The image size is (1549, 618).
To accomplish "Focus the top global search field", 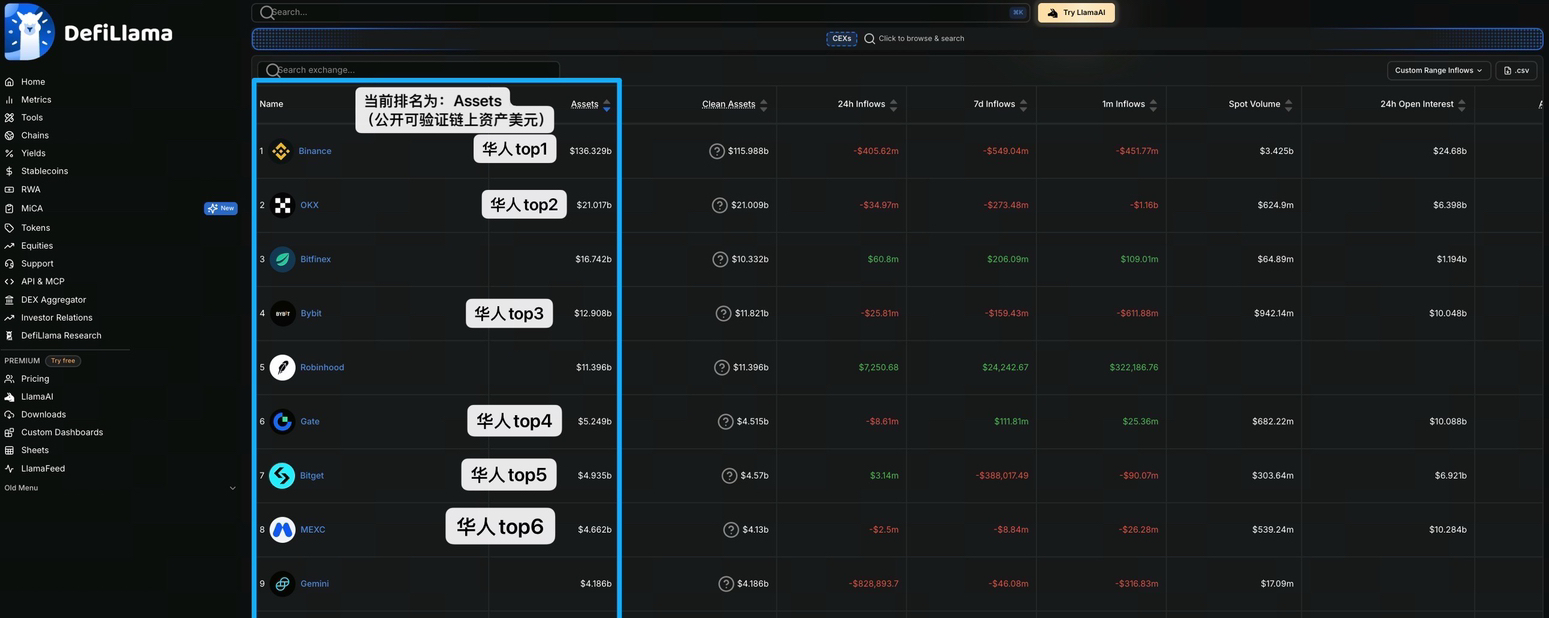I will [x=641, y=13].
